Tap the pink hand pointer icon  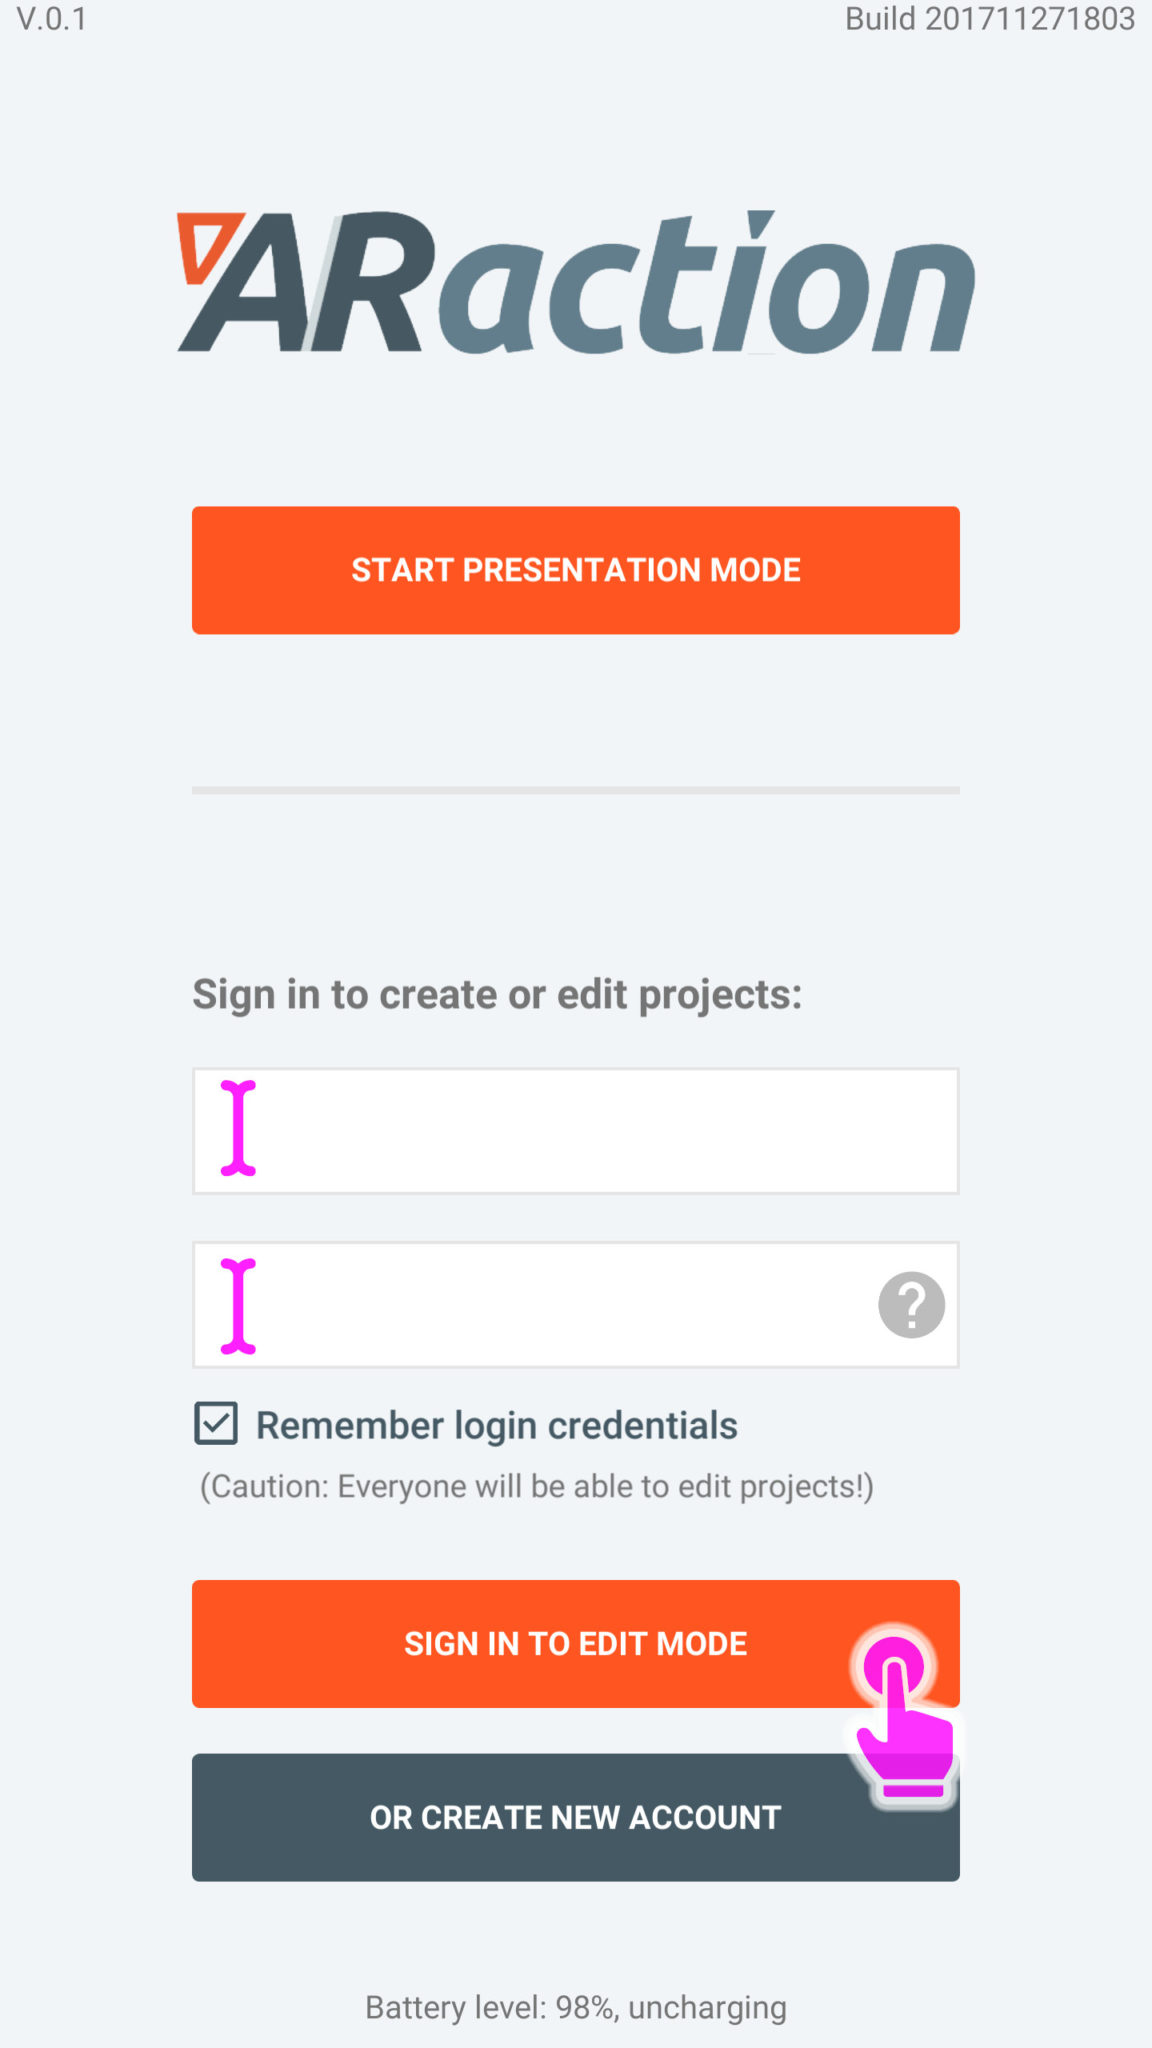pyautogui.click(x=903, y=1714)
